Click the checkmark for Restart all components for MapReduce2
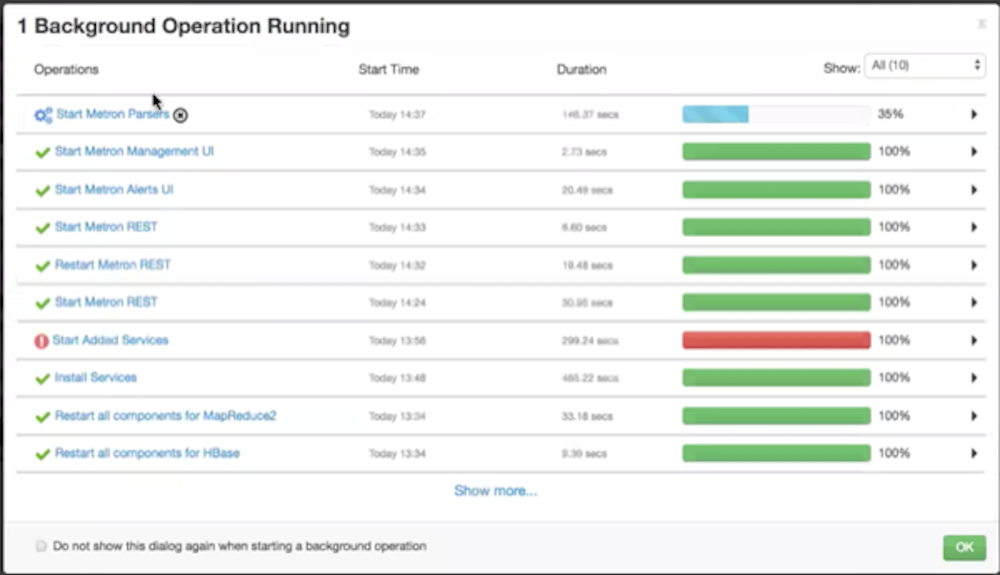Viewport: 1000px width, 575px height. [43, 417]
